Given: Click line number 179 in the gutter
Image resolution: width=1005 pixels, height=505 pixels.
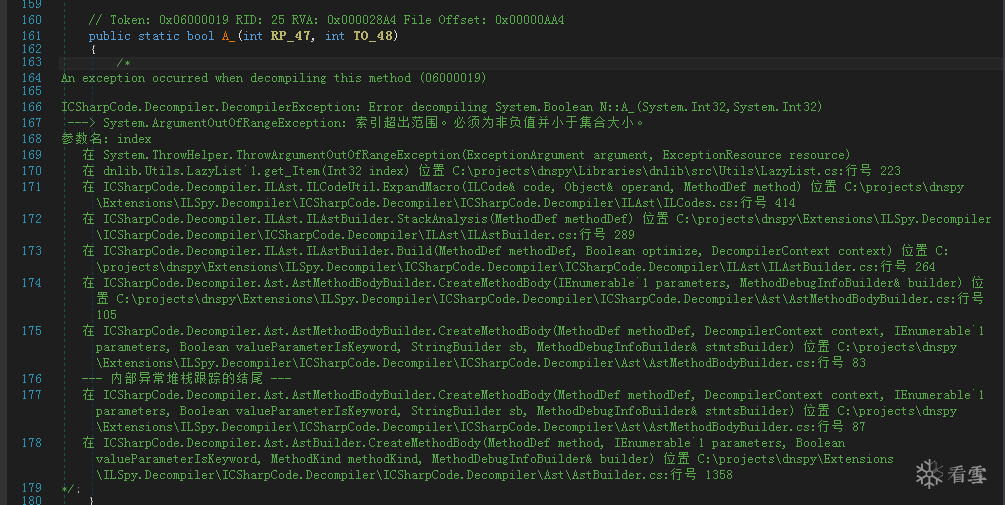Looking at the screenshot, I should coord(31,488).
